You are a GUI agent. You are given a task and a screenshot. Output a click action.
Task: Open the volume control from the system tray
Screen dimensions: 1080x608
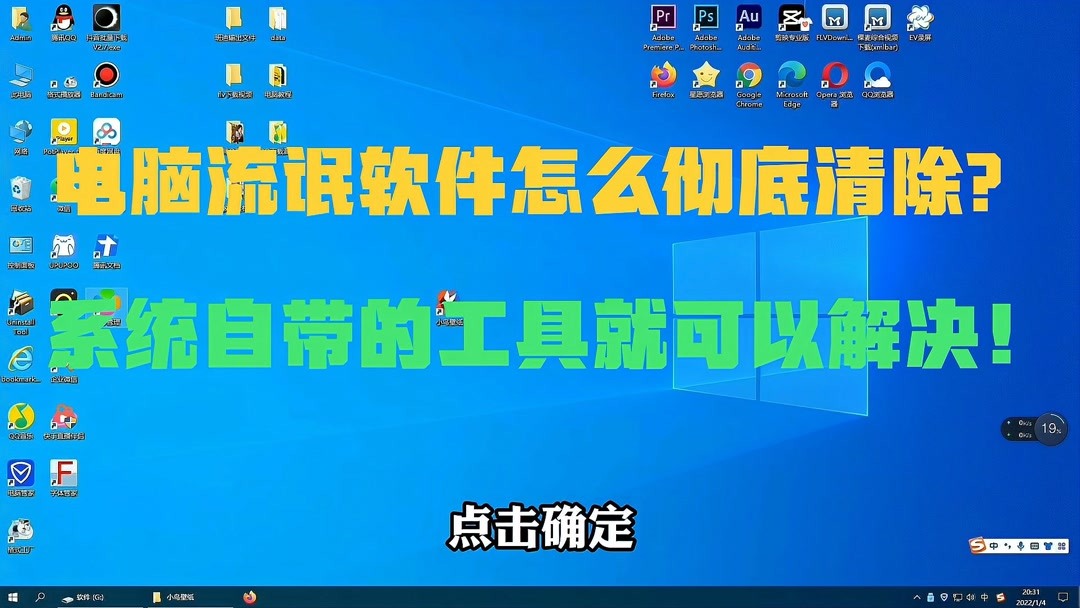tap(971, 596)
